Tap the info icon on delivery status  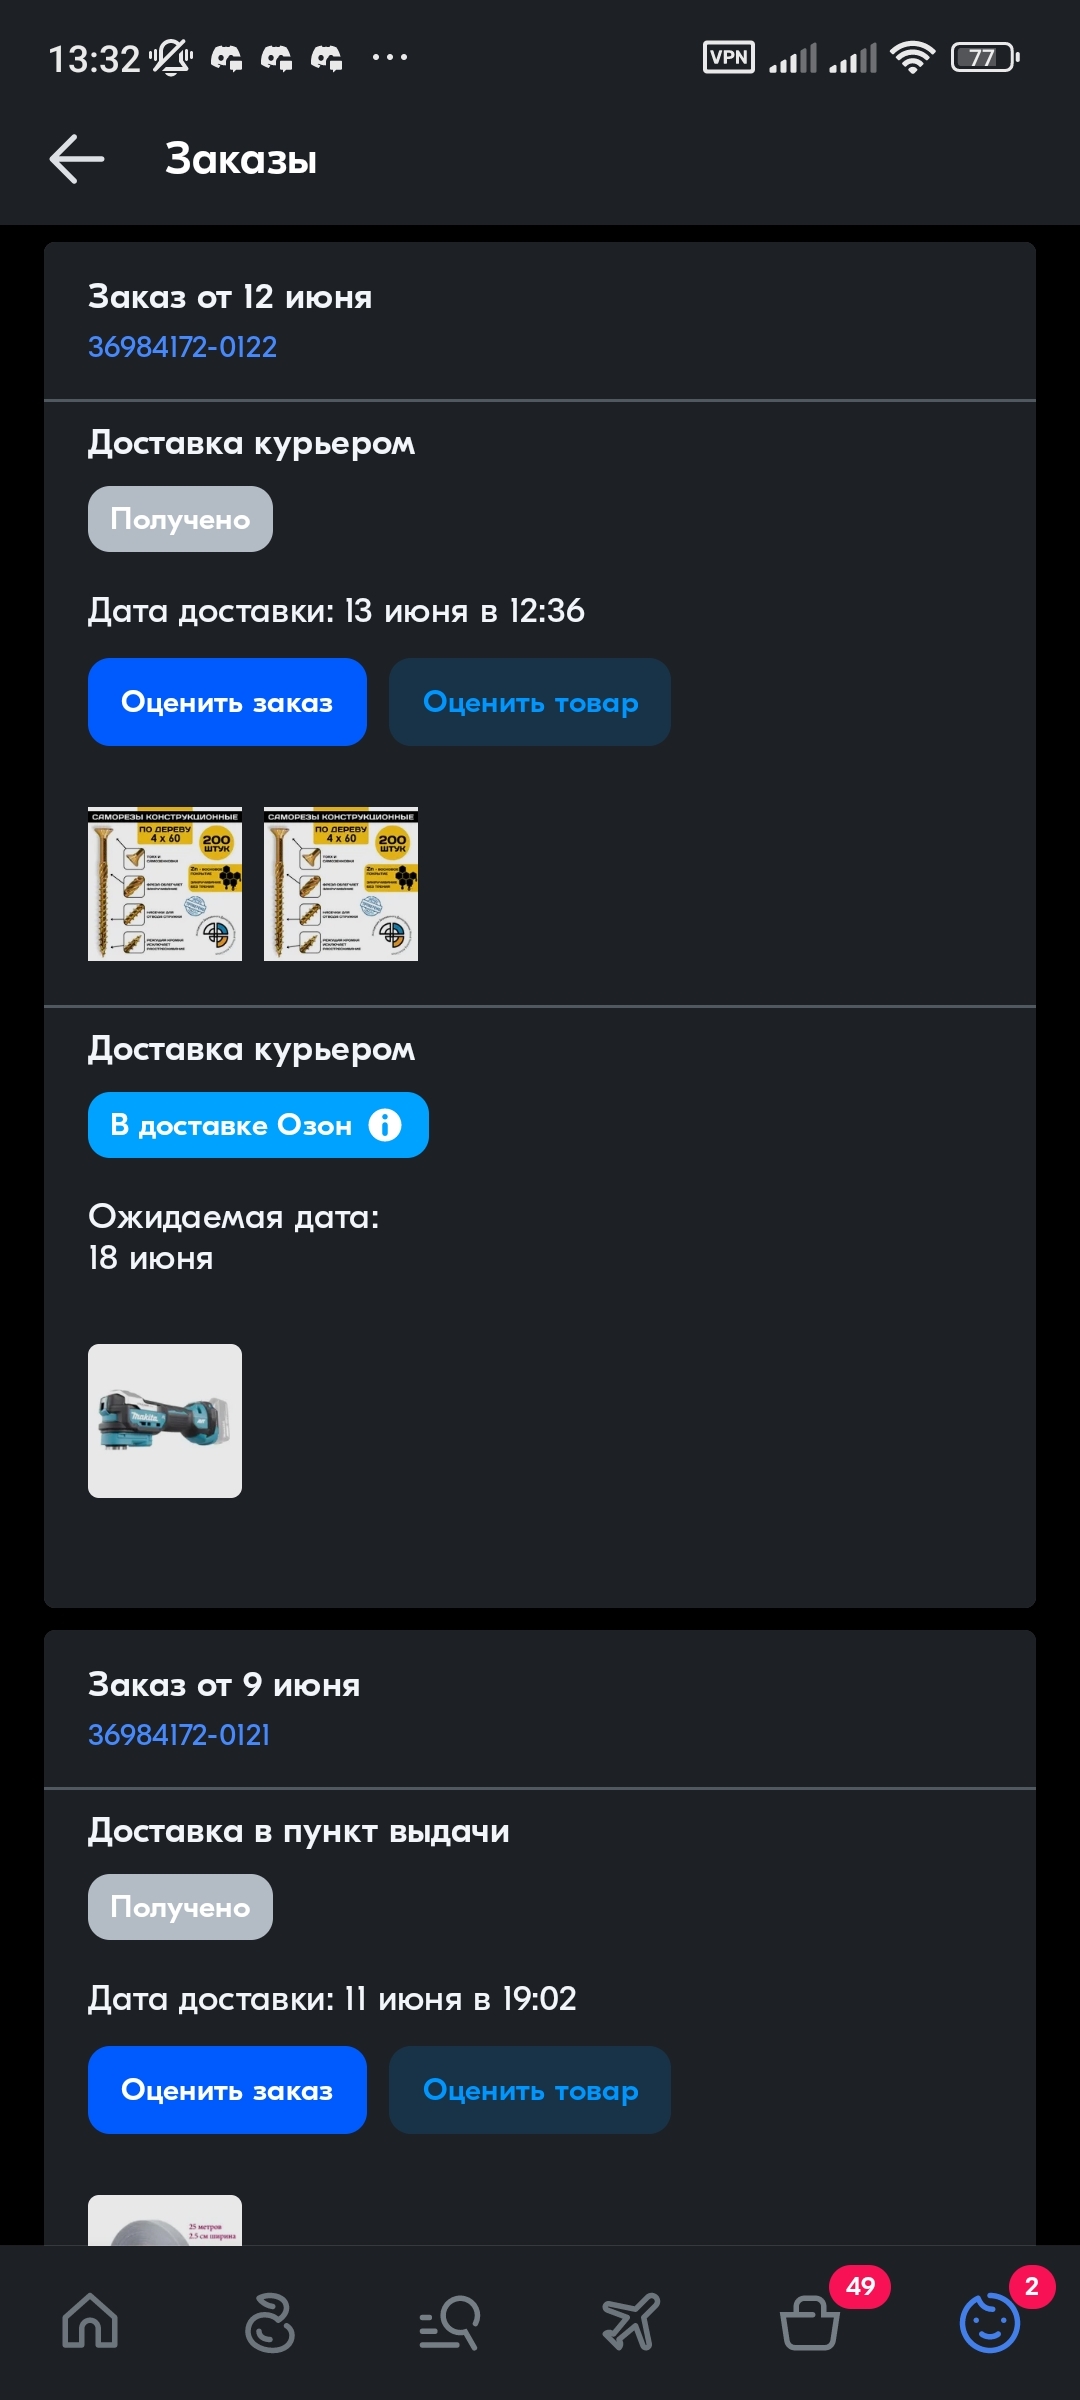385,1125
